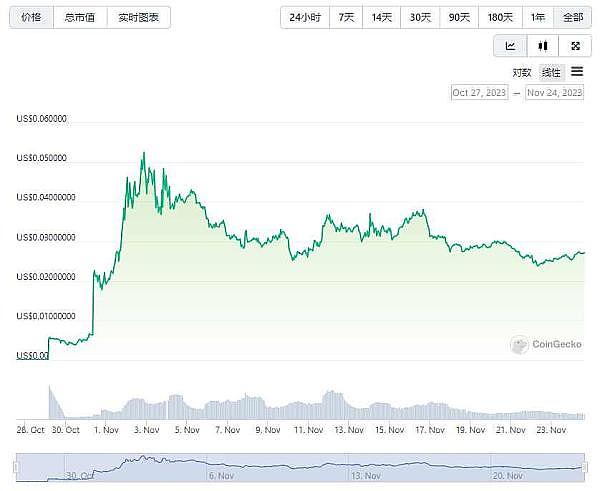
Task: Select the 7天 time range
Action: pos(346,17)
